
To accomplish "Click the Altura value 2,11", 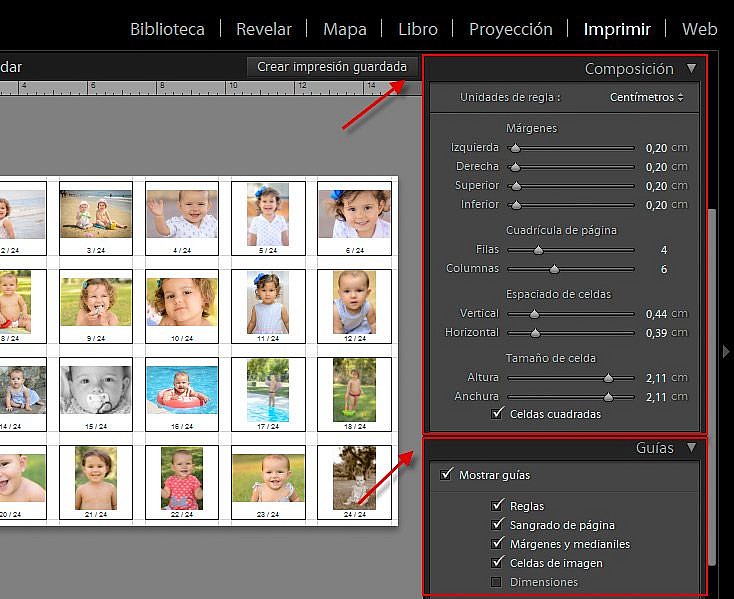I will click(656, 378).
